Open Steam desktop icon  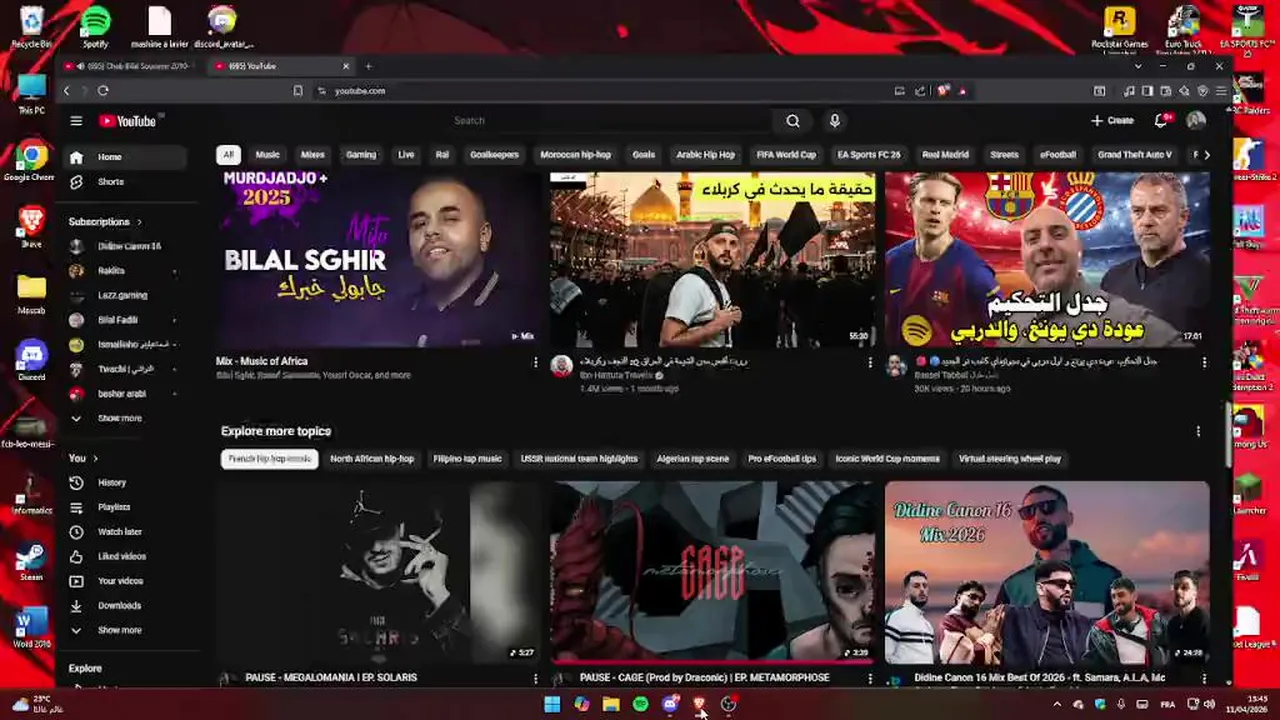tap(31, 562)
